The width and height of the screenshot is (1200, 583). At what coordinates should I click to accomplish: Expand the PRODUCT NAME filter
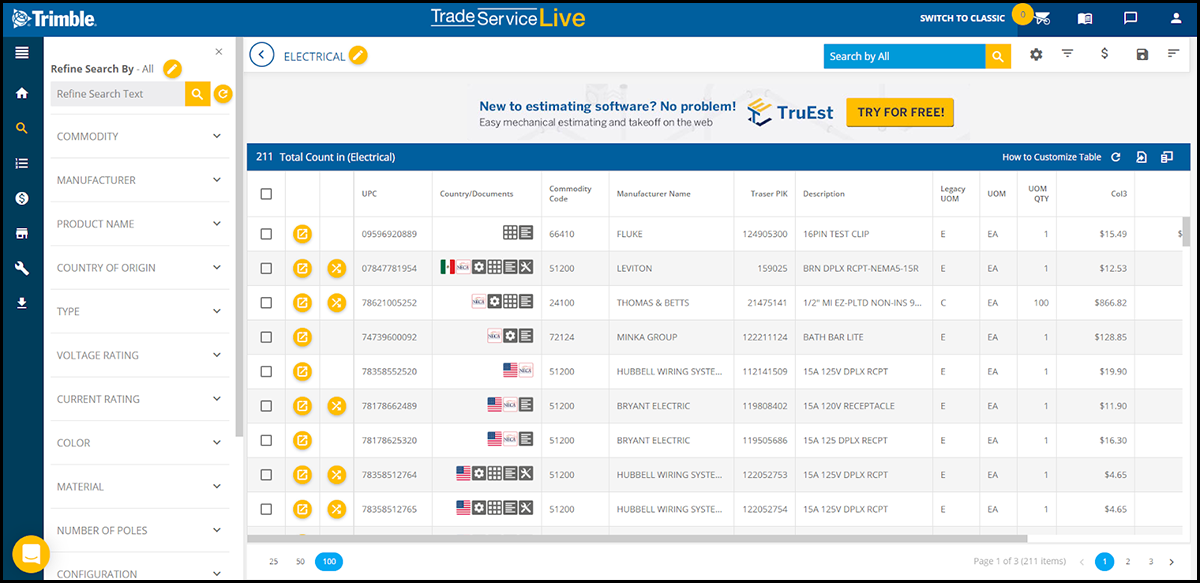[140, 224]
